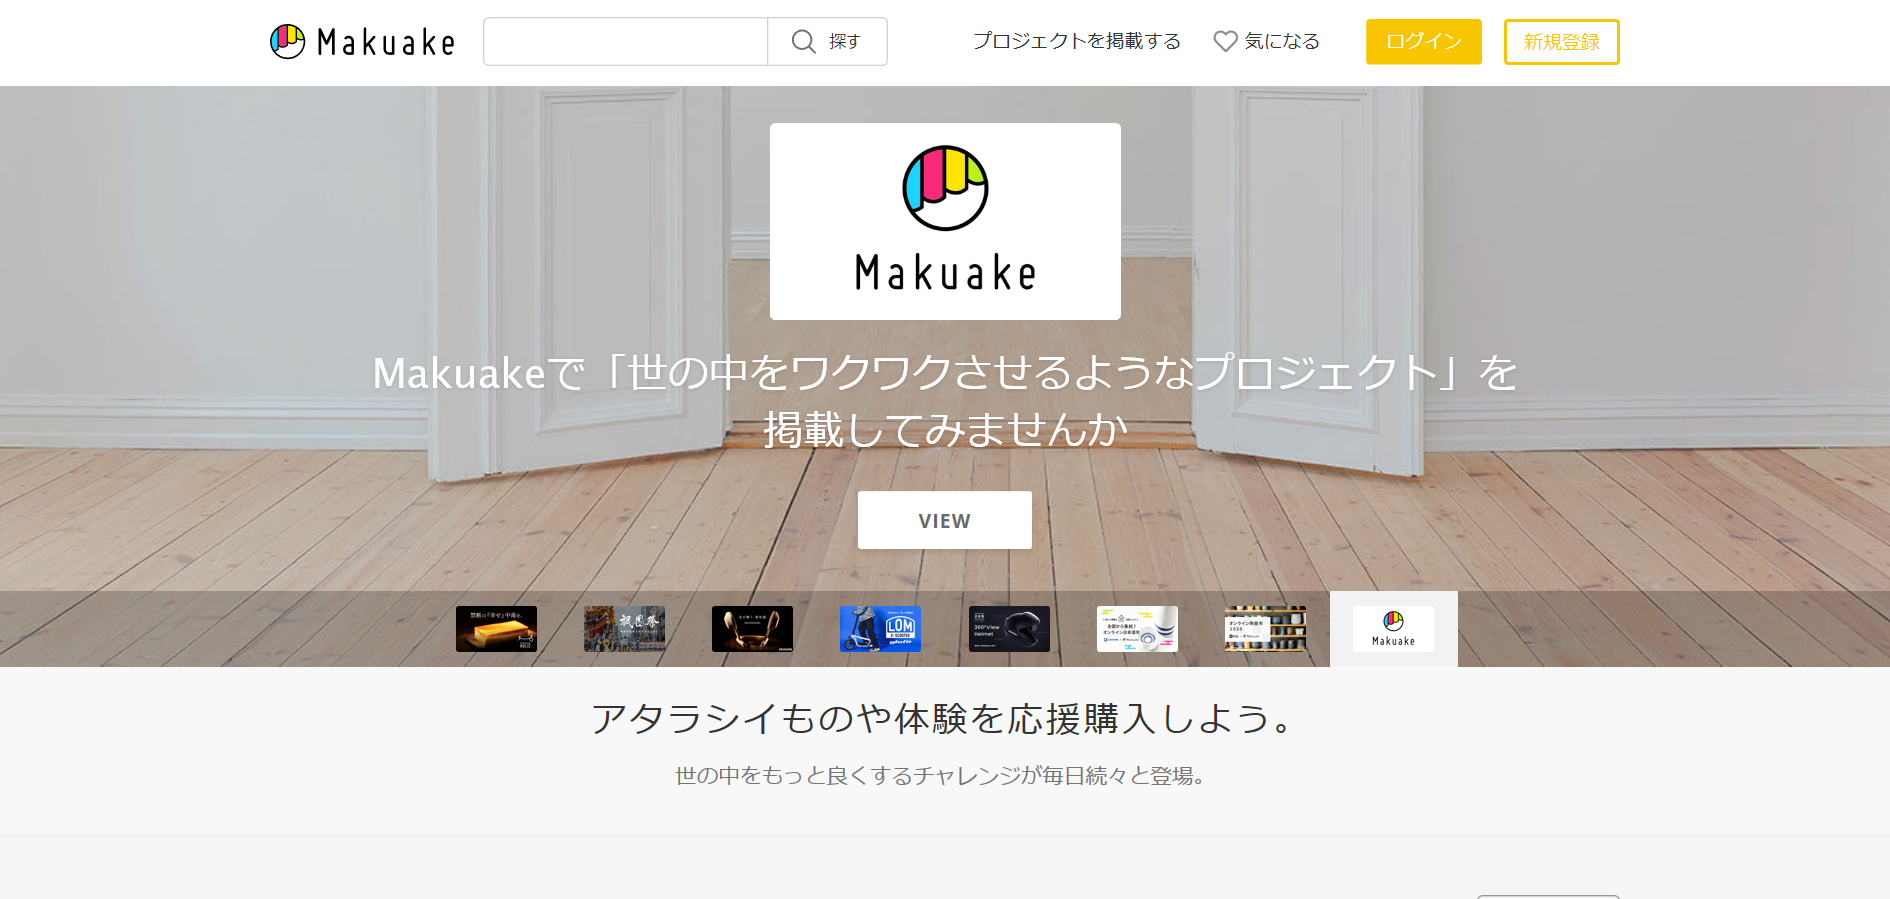Select the golden castella cake thumbnail
1890x899 pixels.
(x=496, y=629)
